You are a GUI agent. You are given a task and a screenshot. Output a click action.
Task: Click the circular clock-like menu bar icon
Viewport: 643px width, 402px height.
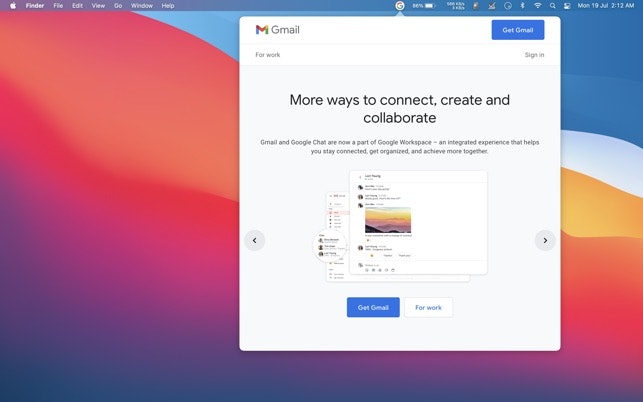508,6
